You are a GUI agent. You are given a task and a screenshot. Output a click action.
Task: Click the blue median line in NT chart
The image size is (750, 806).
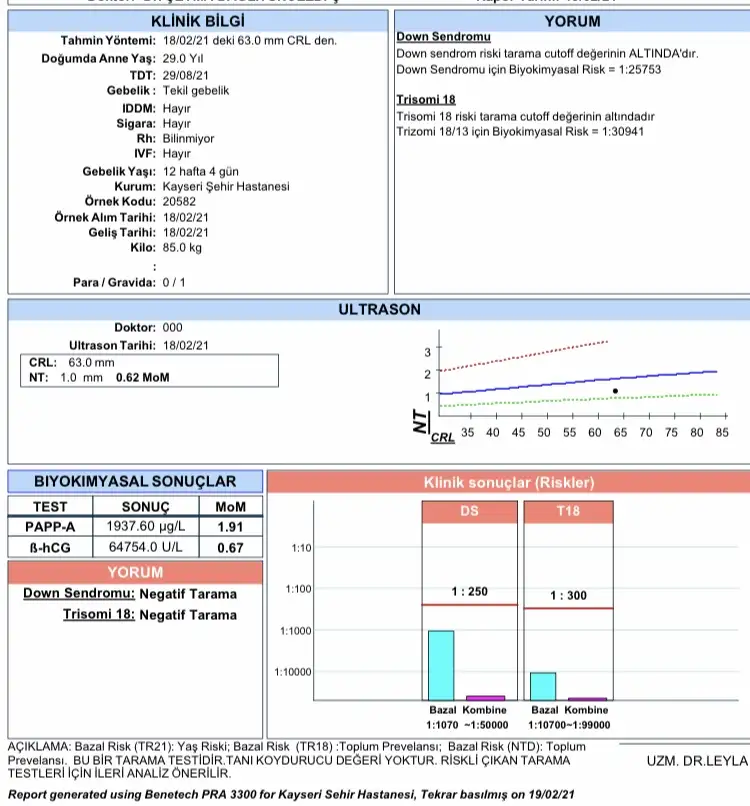(x=578, y=383)
